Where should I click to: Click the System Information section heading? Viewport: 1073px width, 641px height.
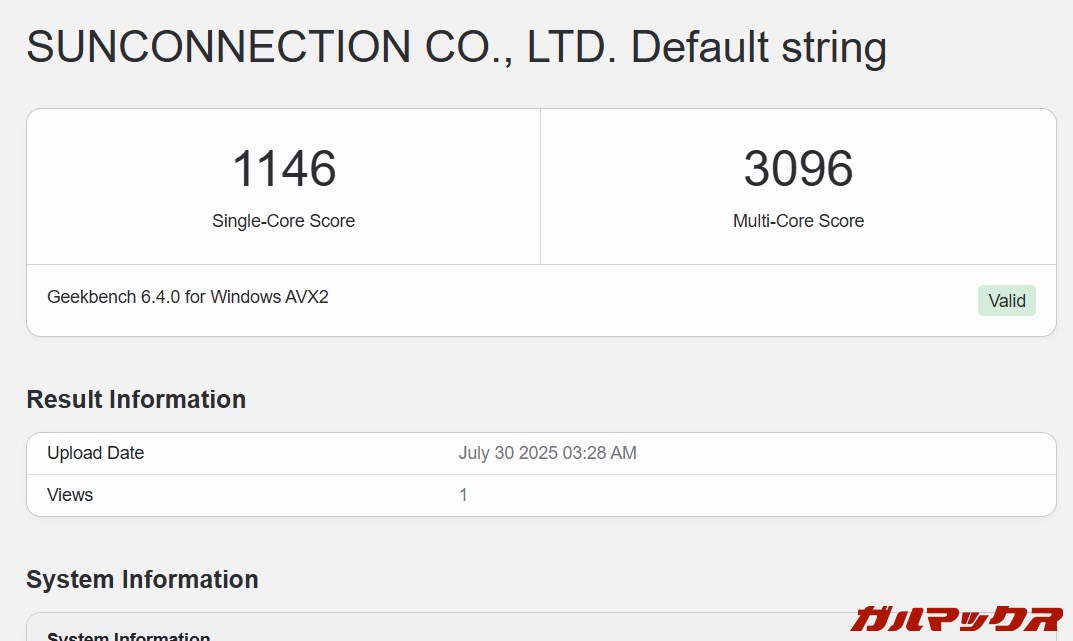[142, 579]
